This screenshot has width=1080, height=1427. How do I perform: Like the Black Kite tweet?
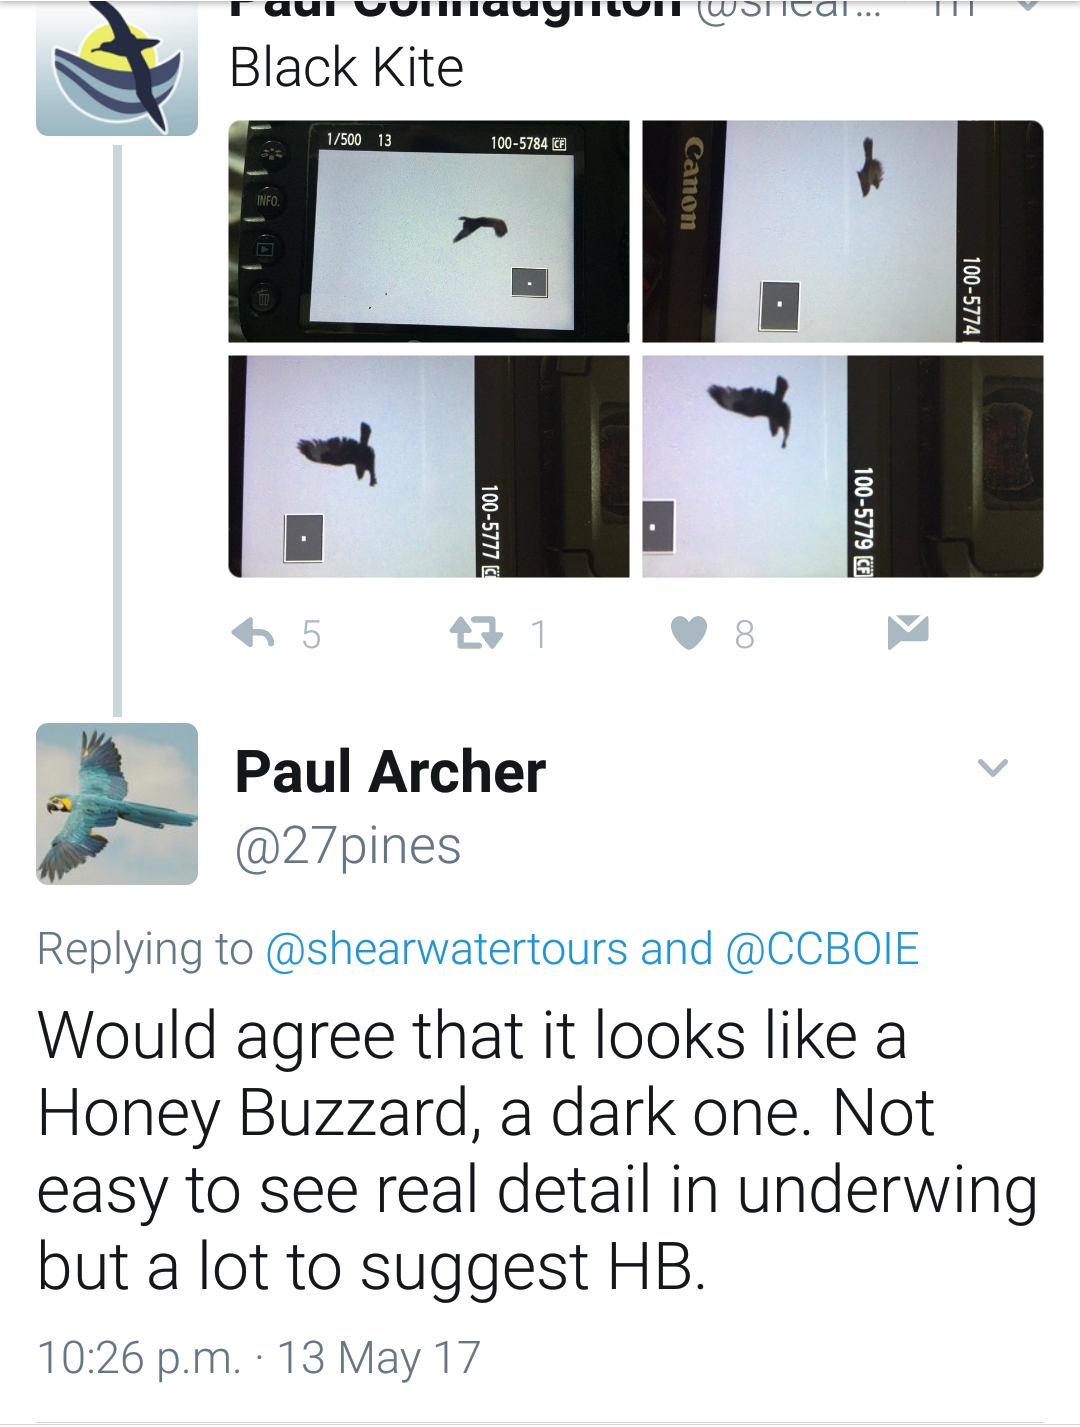(x=689, y=633)
